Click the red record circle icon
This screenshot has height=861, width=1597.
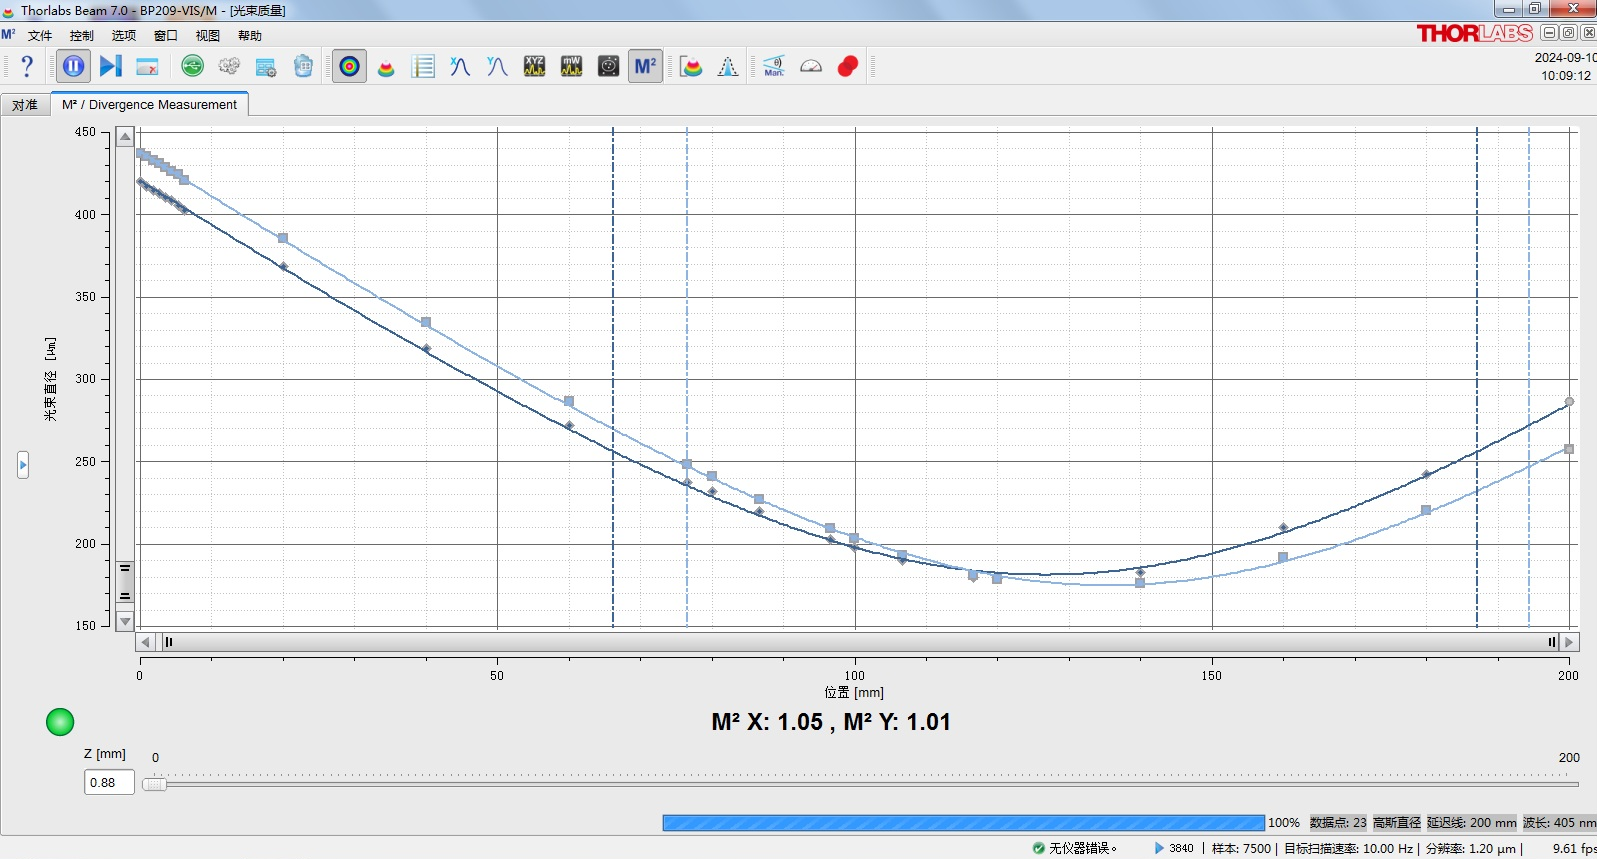coord(848,67)
